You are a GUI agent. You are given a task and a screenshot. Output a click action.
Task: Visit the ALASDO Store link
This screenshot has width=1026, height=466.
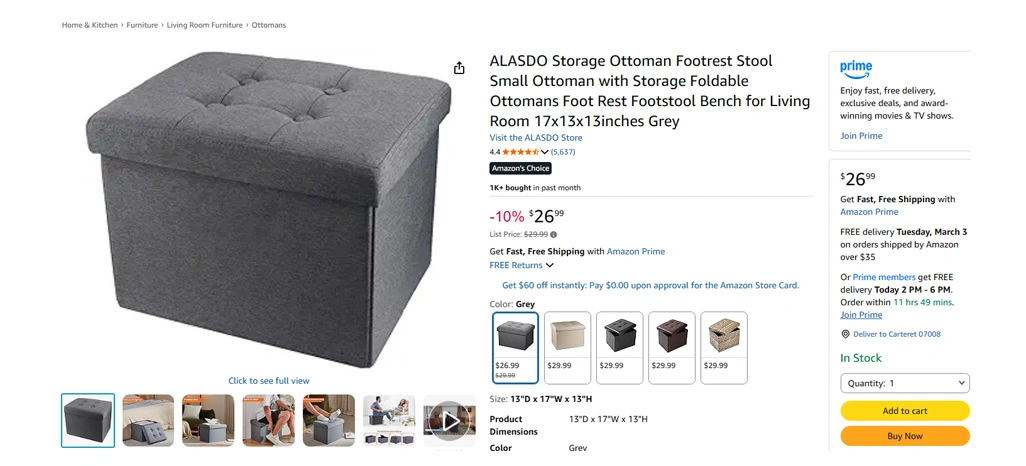point(535,138)
